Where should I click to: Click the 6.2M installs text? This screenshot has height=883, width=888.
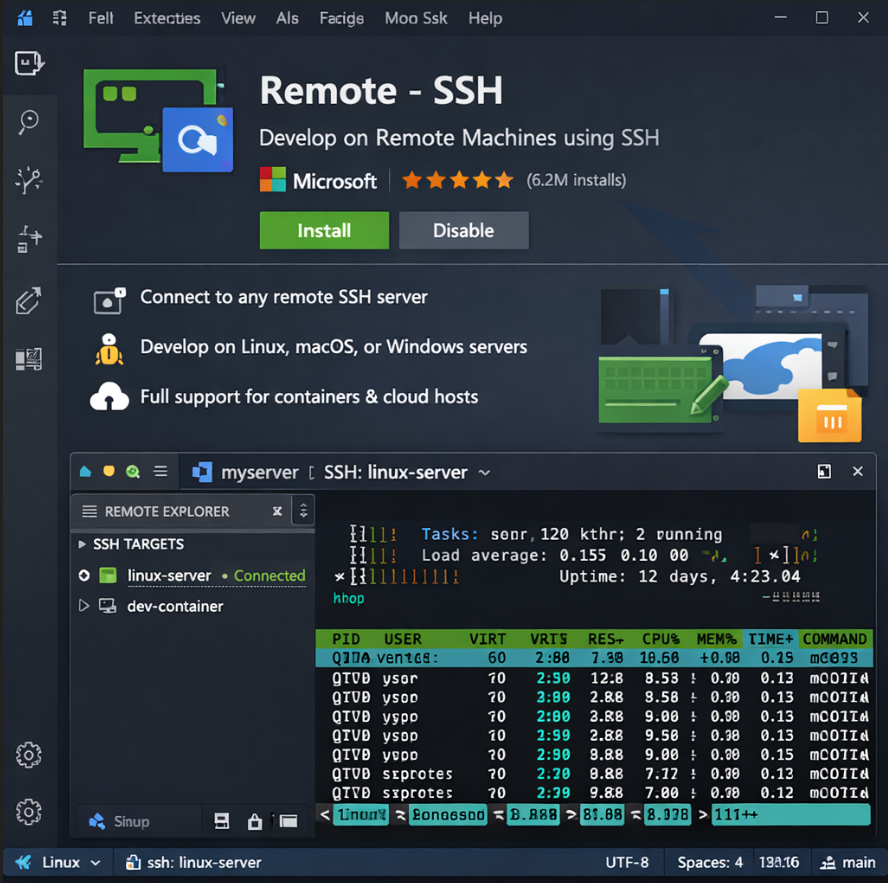[576, 180]
